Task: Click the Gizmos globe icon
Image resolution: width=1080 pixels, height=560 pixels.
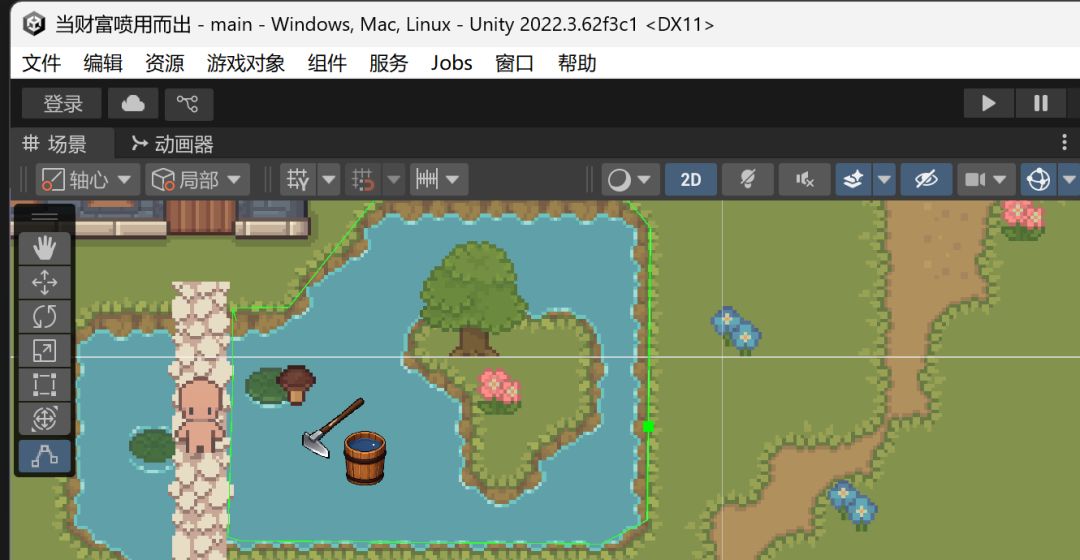Action: pos(1038,180)
